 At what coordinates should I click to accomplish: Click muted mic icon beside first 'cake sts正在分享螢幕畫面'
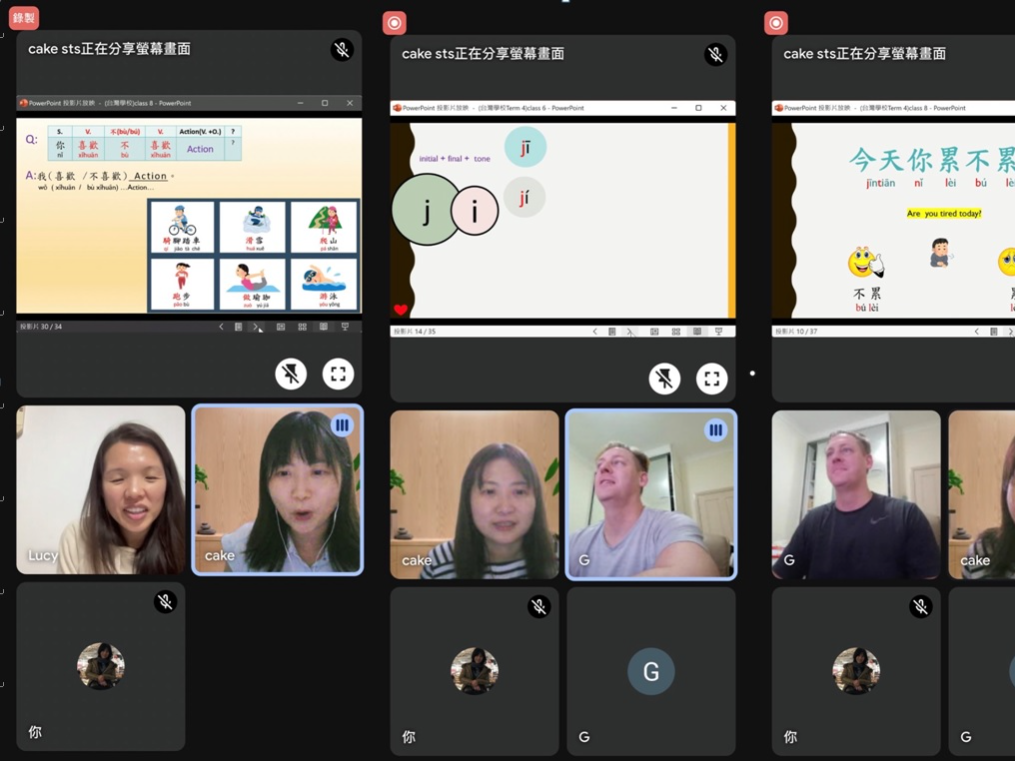pyautogui.click(x=341, y=50)
